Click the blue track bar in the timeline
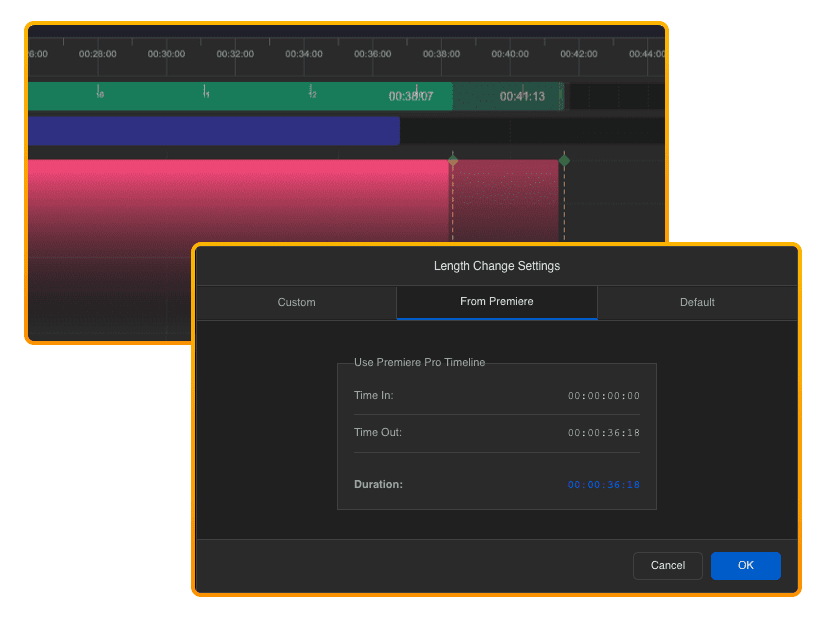The height and width of the screenshot is (622, 838). pos(214,130)
